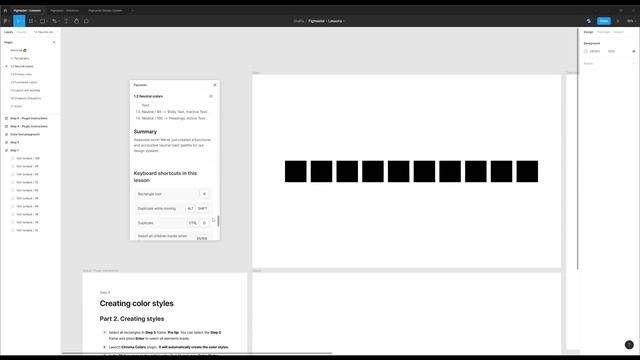Viewport: 640px width, 360px height.
Task: Click rectangle icon of Tint (unlock) / 100 layer
Action: [12, 158]
